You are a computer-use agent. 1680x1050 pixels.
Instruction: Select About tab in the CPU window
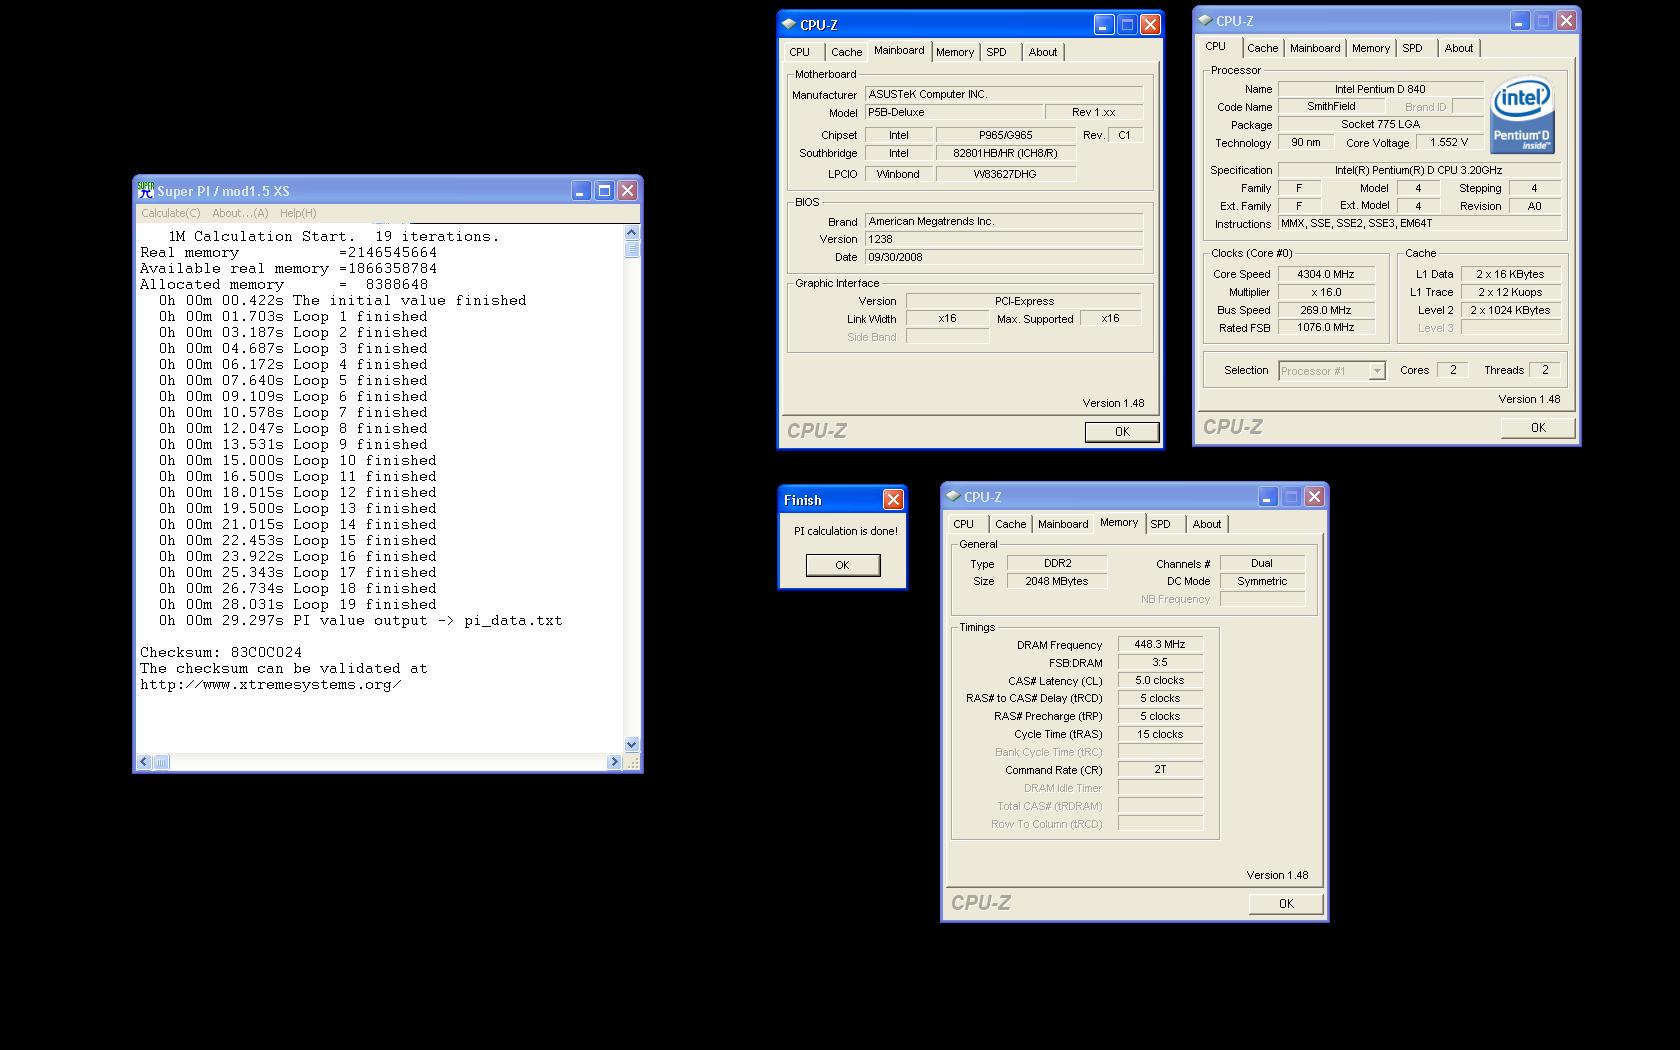click(x=1459, y=48)
